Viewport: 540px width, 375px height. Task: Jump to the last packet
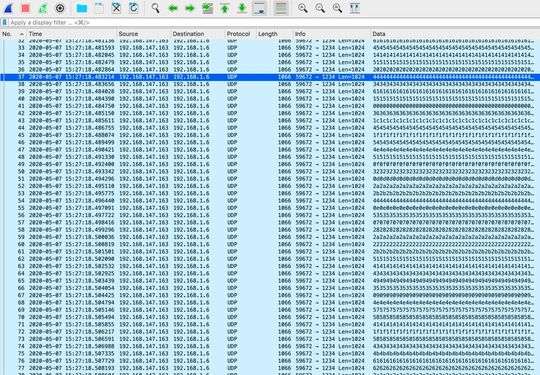point(242,8)
